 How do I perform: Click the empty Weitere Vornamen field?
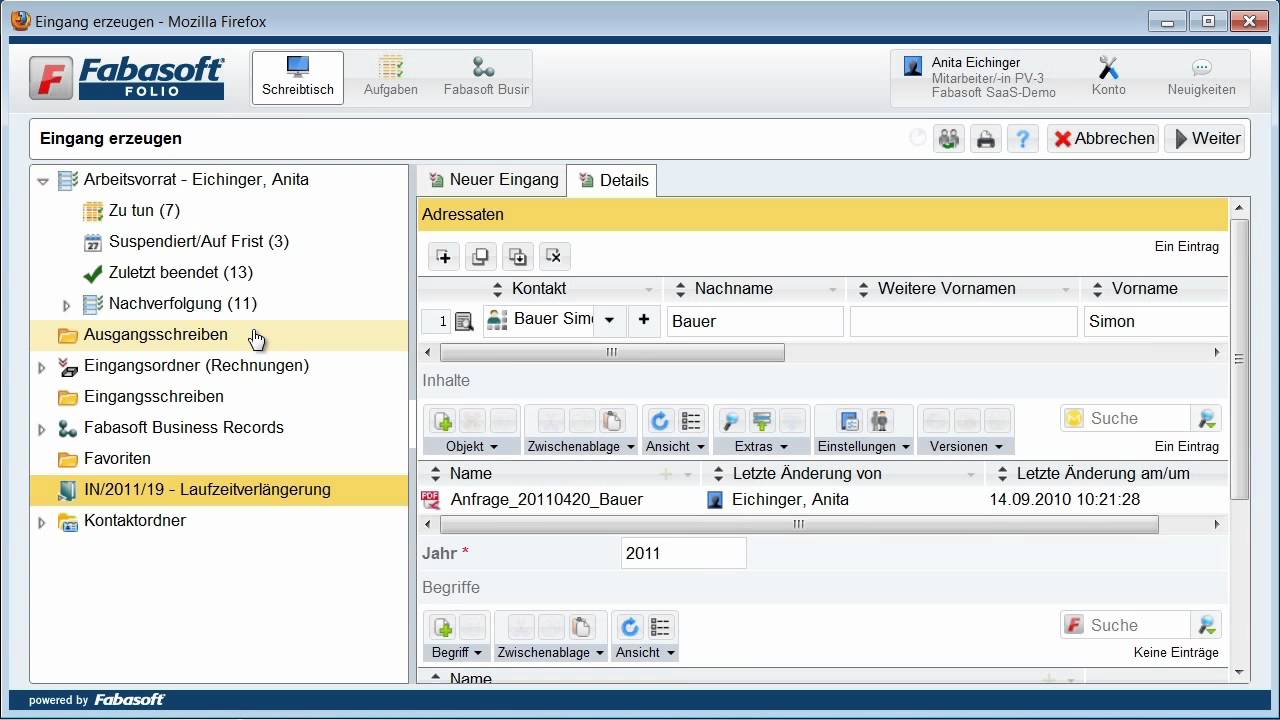(x=963, y=322)
